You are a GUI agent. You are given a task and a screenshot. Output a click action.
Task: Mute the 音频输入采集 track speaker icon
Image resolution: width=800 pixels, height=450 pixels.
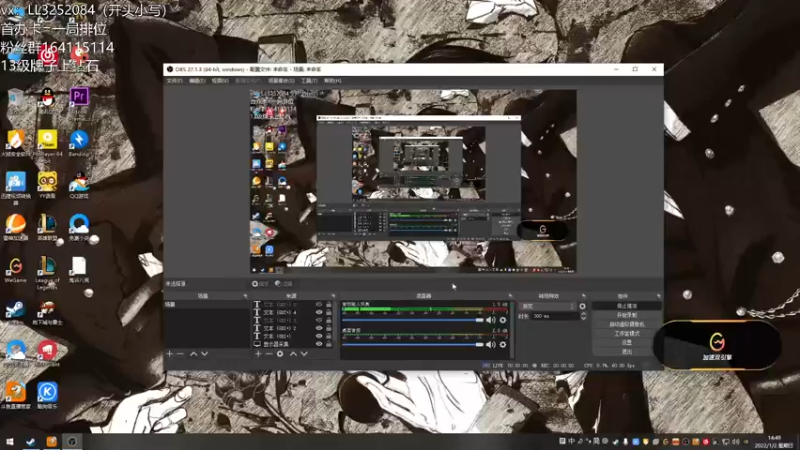tap(490, 320)
